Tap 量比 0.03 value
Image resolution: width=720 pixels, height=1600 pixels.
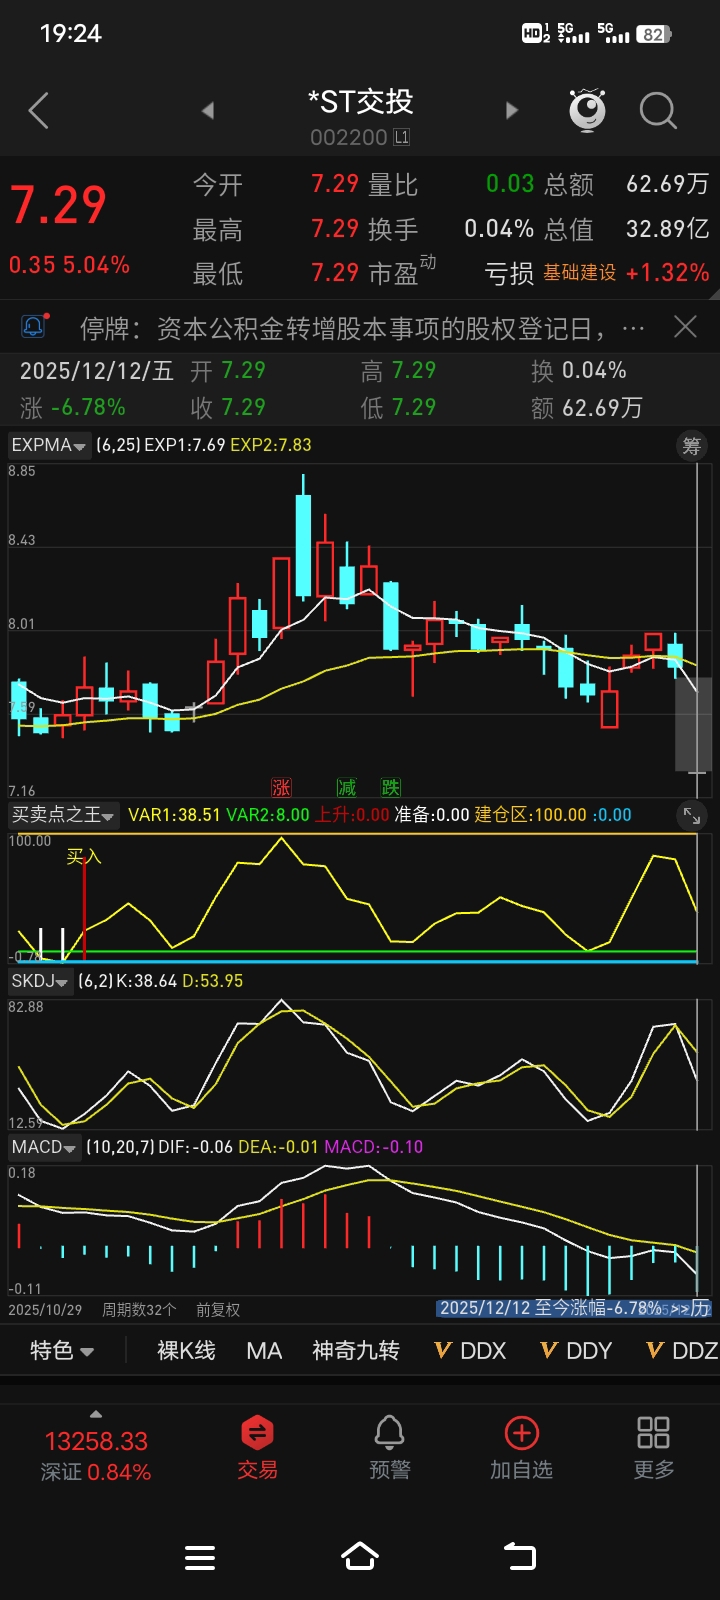(x=510, y=184)
